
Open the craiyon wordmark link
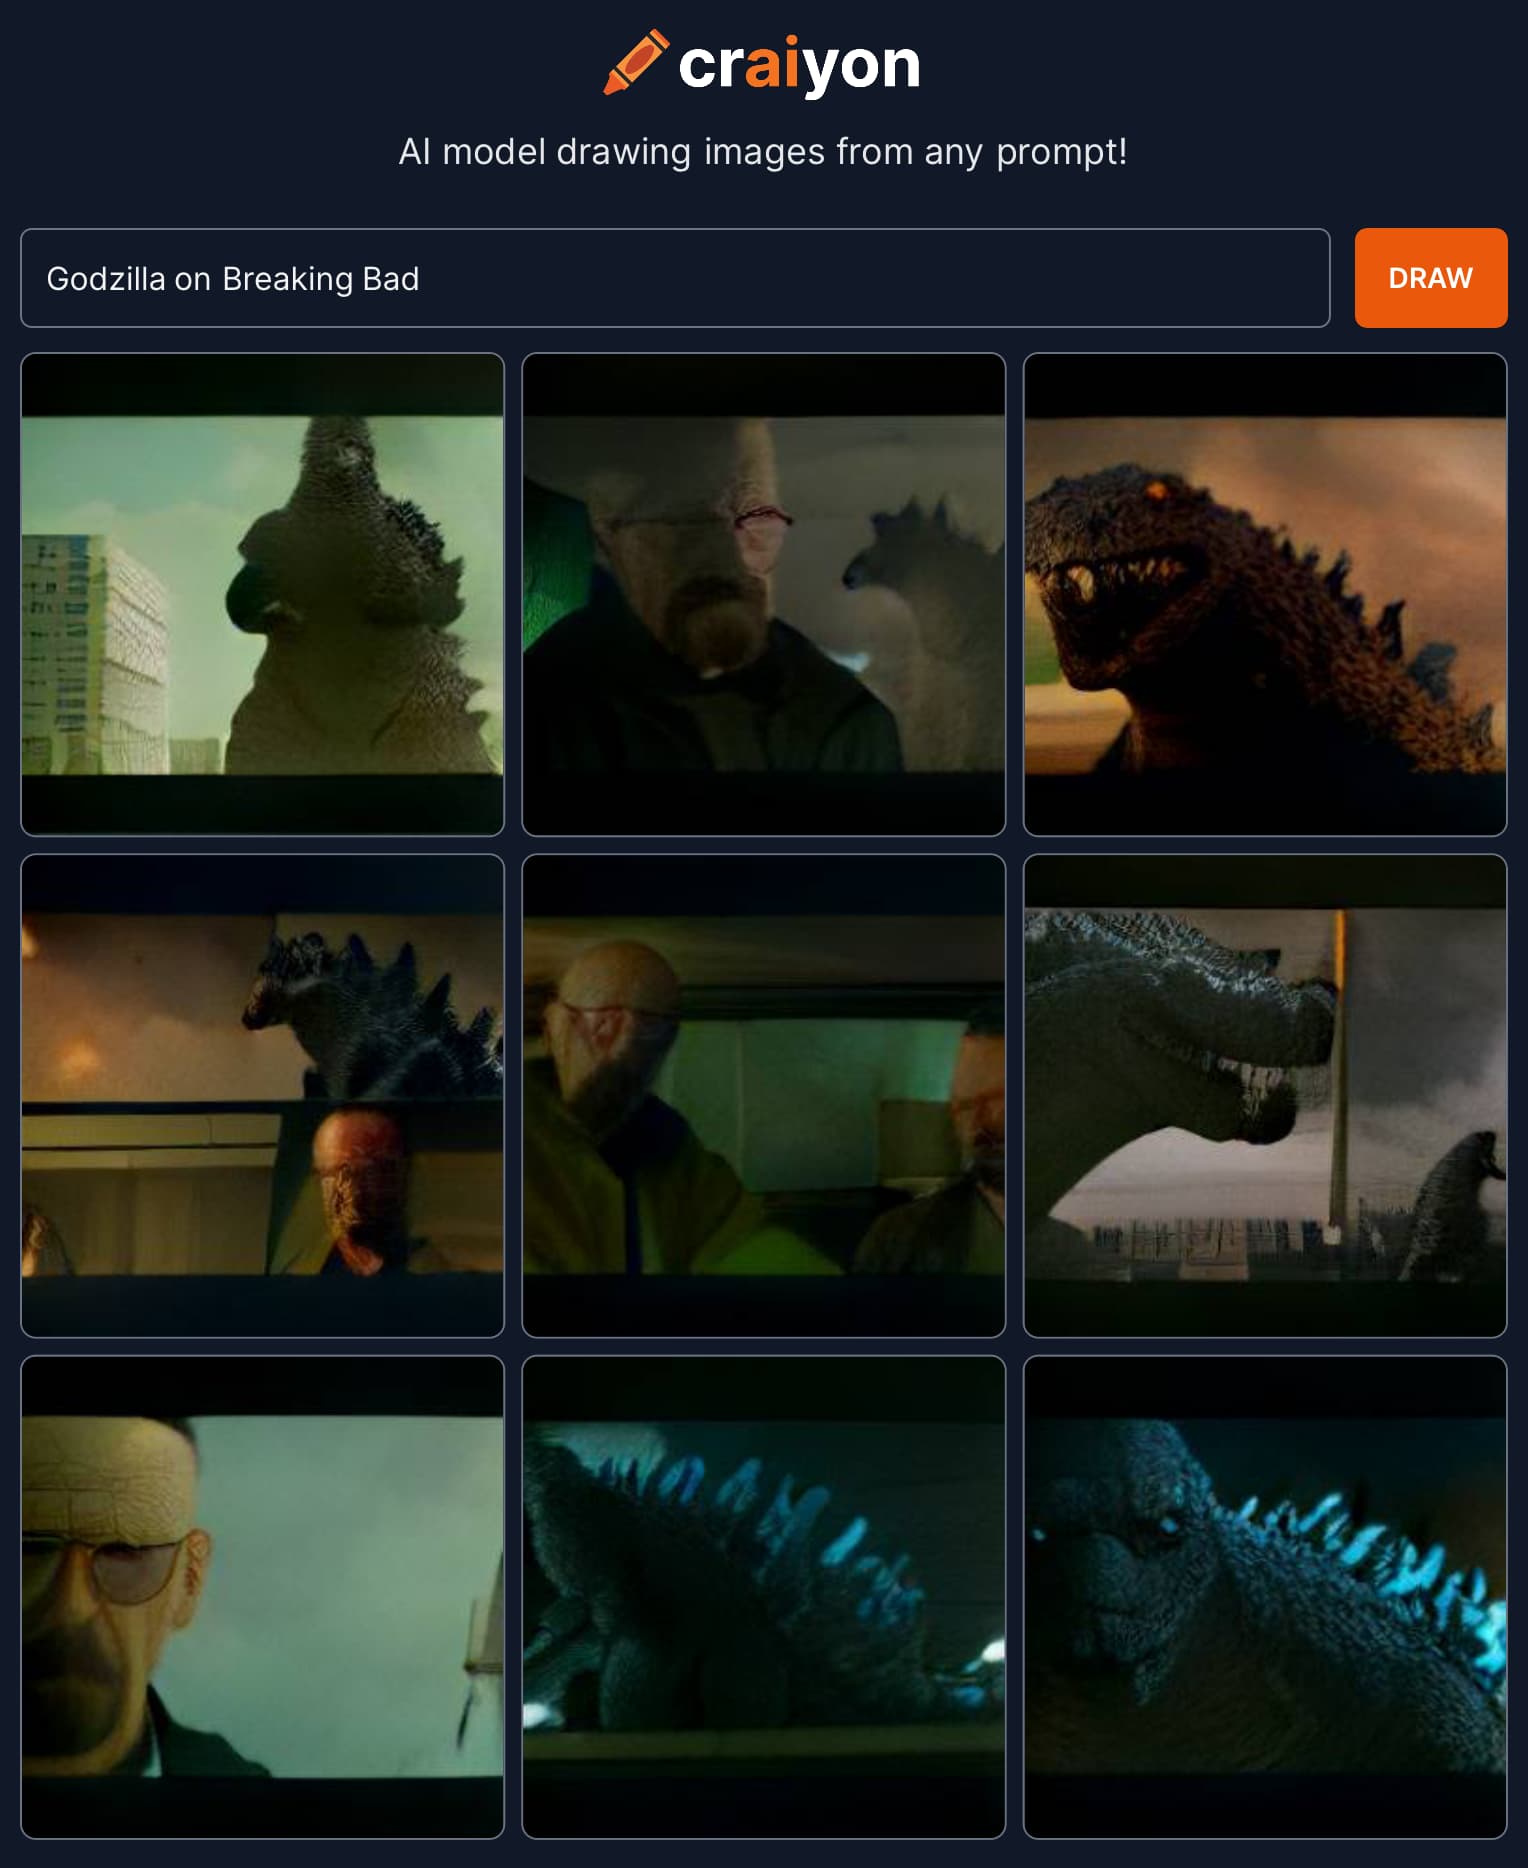[x=799, y=65]
